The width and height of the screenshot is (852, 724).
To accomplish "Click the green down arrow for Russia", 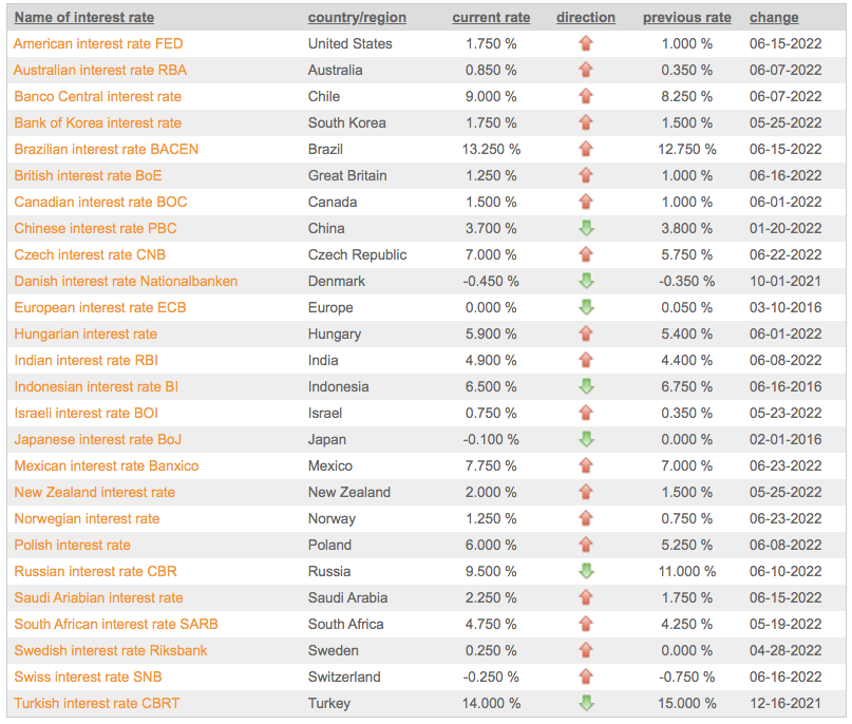I will pos(586,571).
